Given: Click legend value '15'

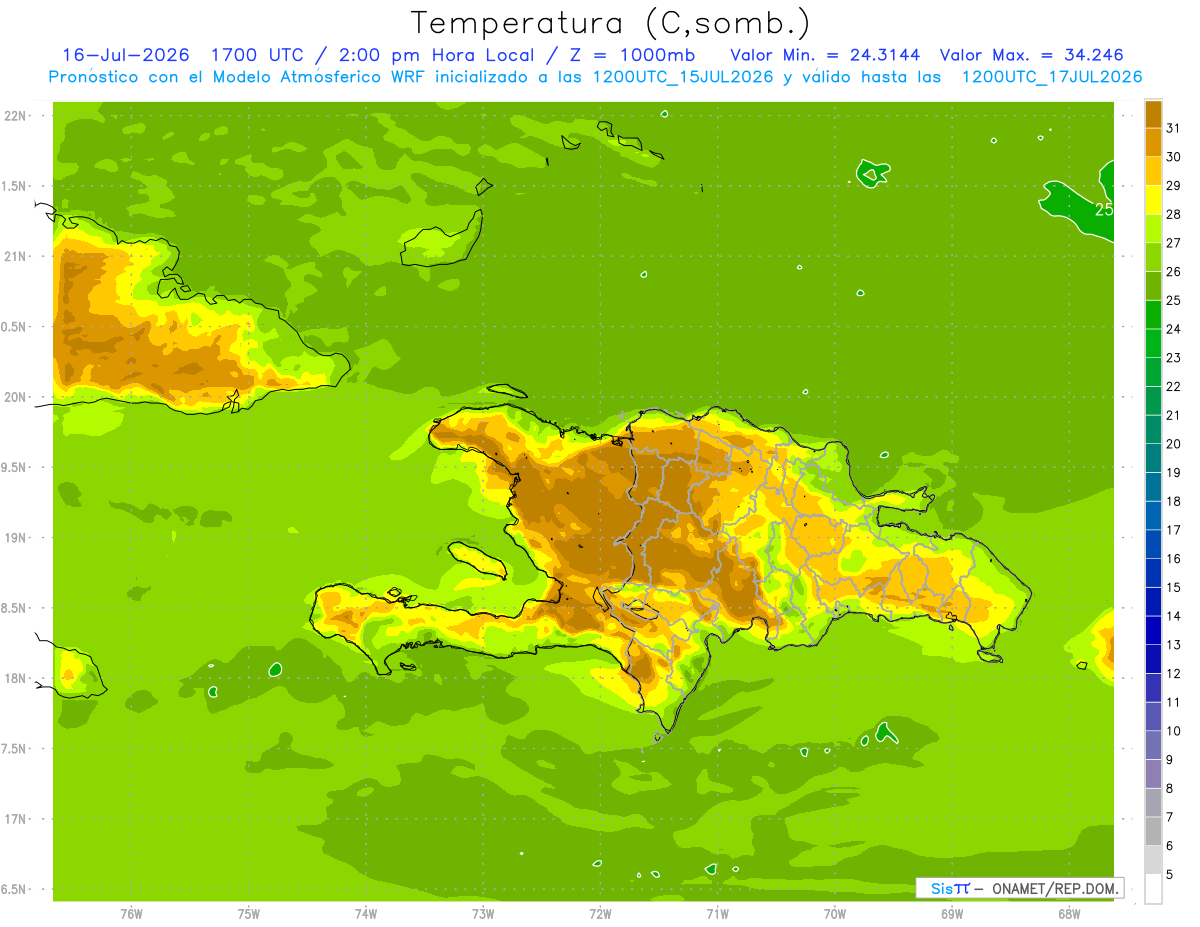Looking at the screenshot, I should point(1173,588).
